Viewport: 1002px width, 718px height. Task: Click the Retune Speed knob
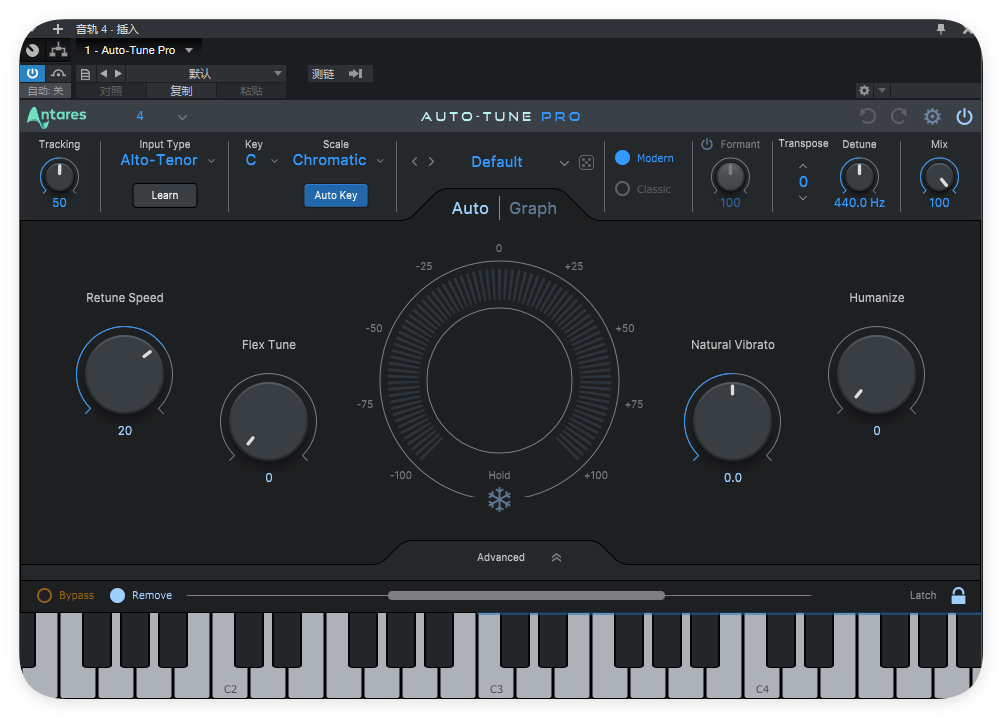[x=125, y=374]
